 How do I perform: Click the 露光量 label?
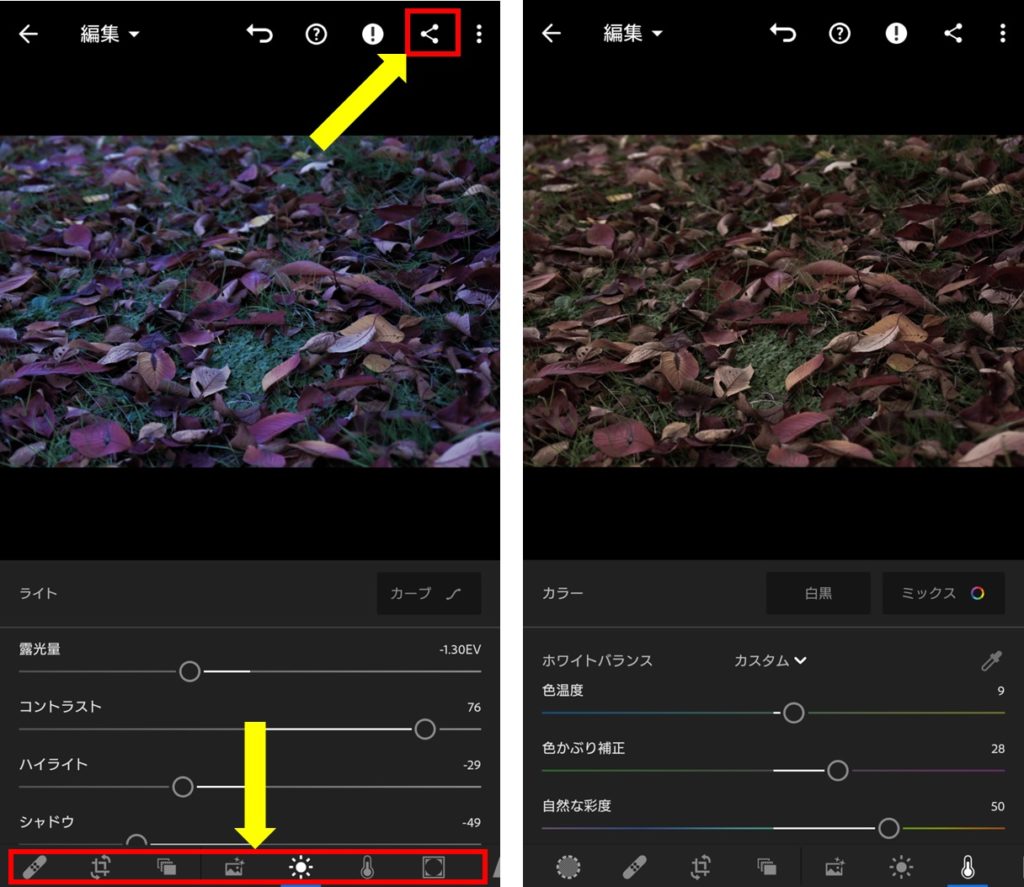[x=40, y=649]
